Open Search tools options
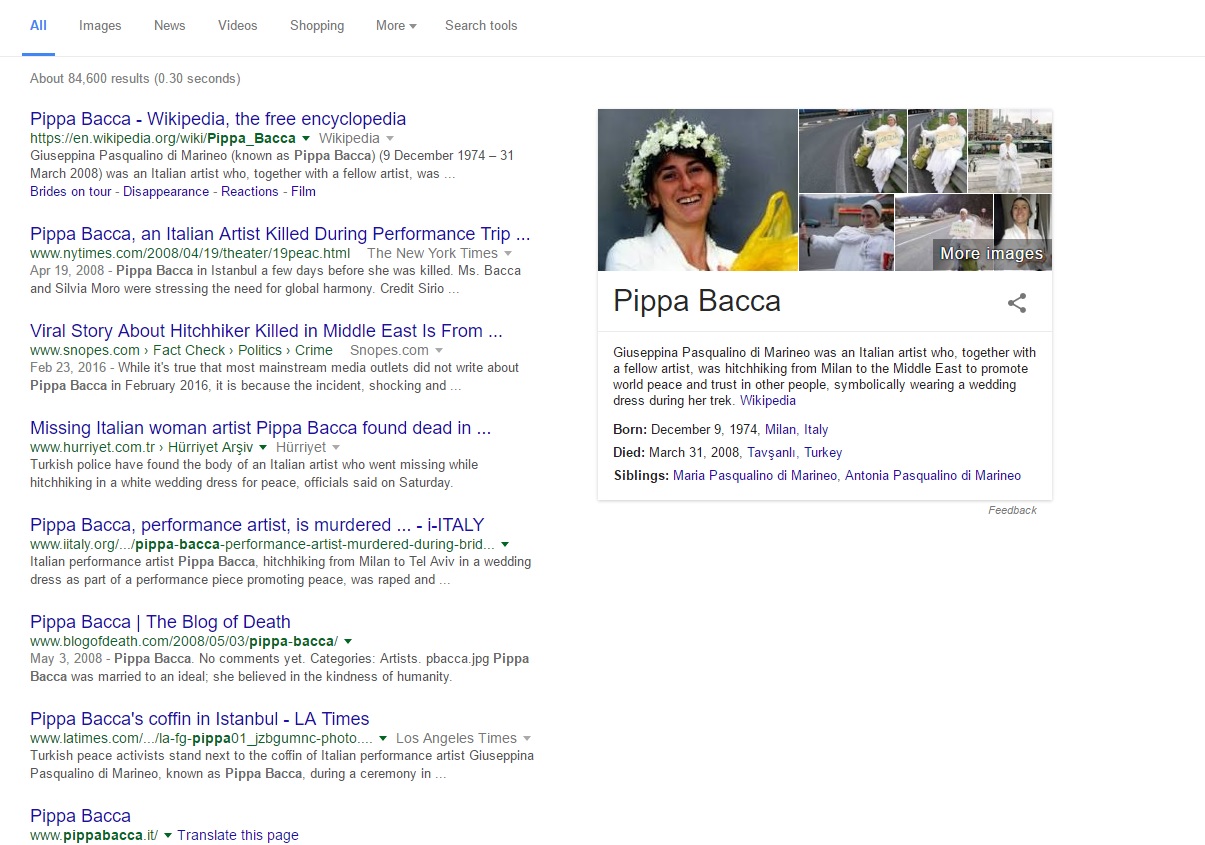 (x=481, y=26)
